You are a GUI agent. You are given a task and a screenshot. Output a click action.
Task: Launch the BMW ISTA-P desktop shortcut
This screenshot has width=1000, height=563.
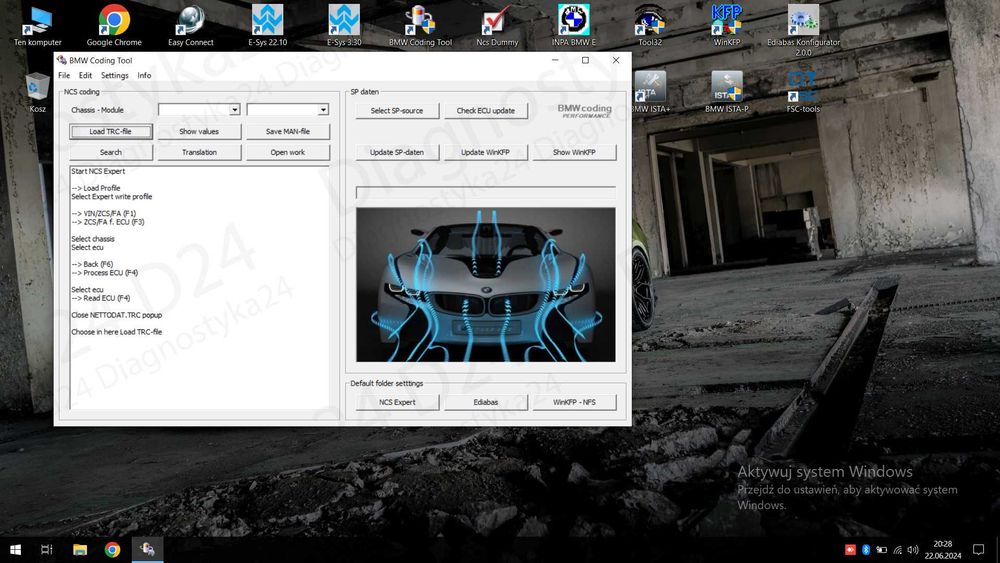click(726, 92)
